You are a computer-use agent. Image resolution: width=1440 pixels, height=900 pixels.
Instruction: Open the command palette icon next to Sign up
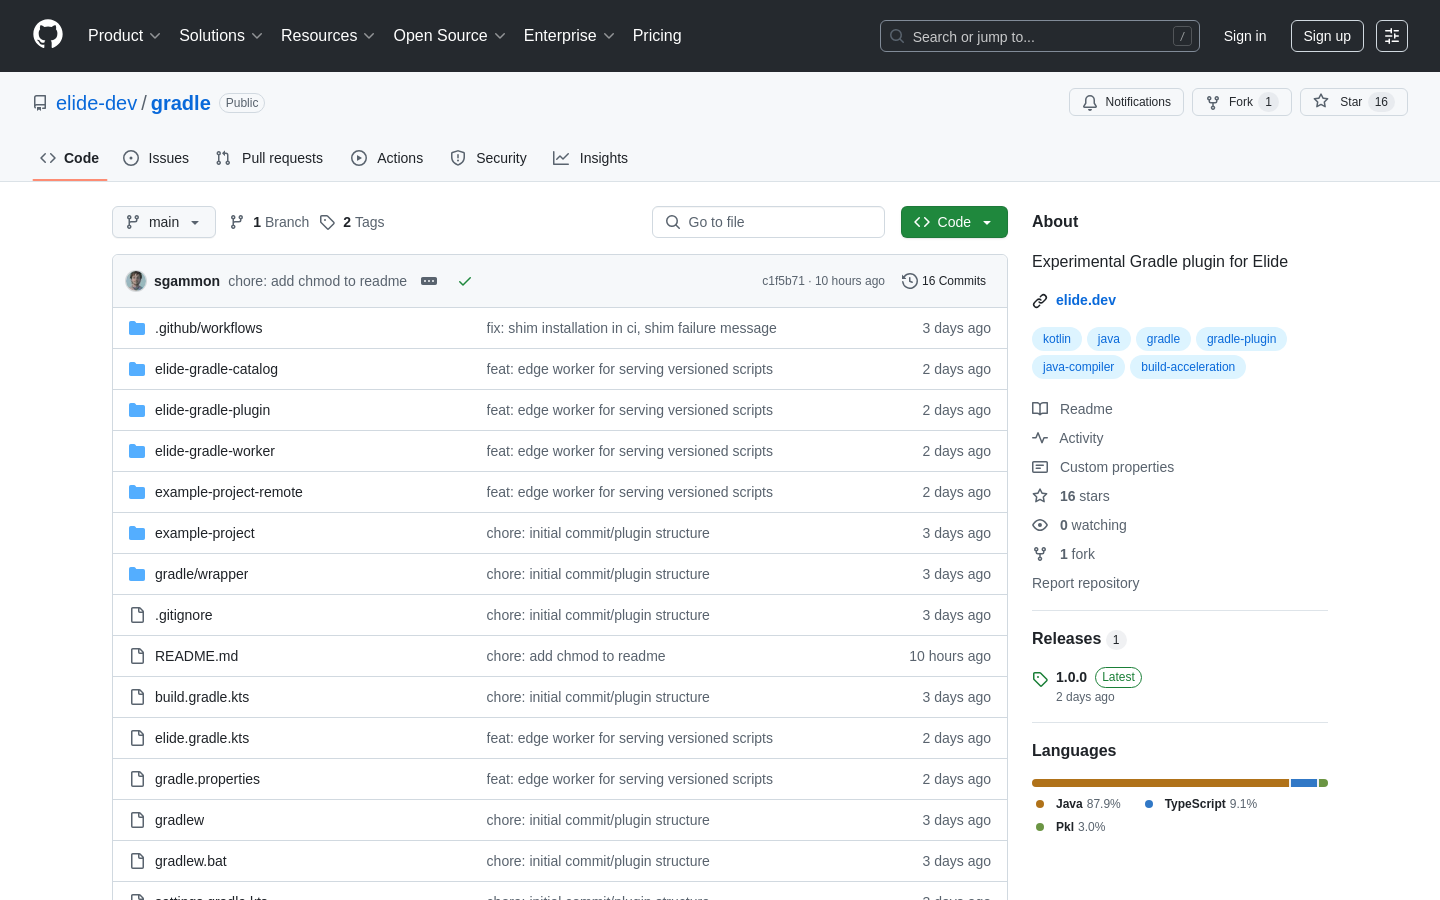(1392, 36)
